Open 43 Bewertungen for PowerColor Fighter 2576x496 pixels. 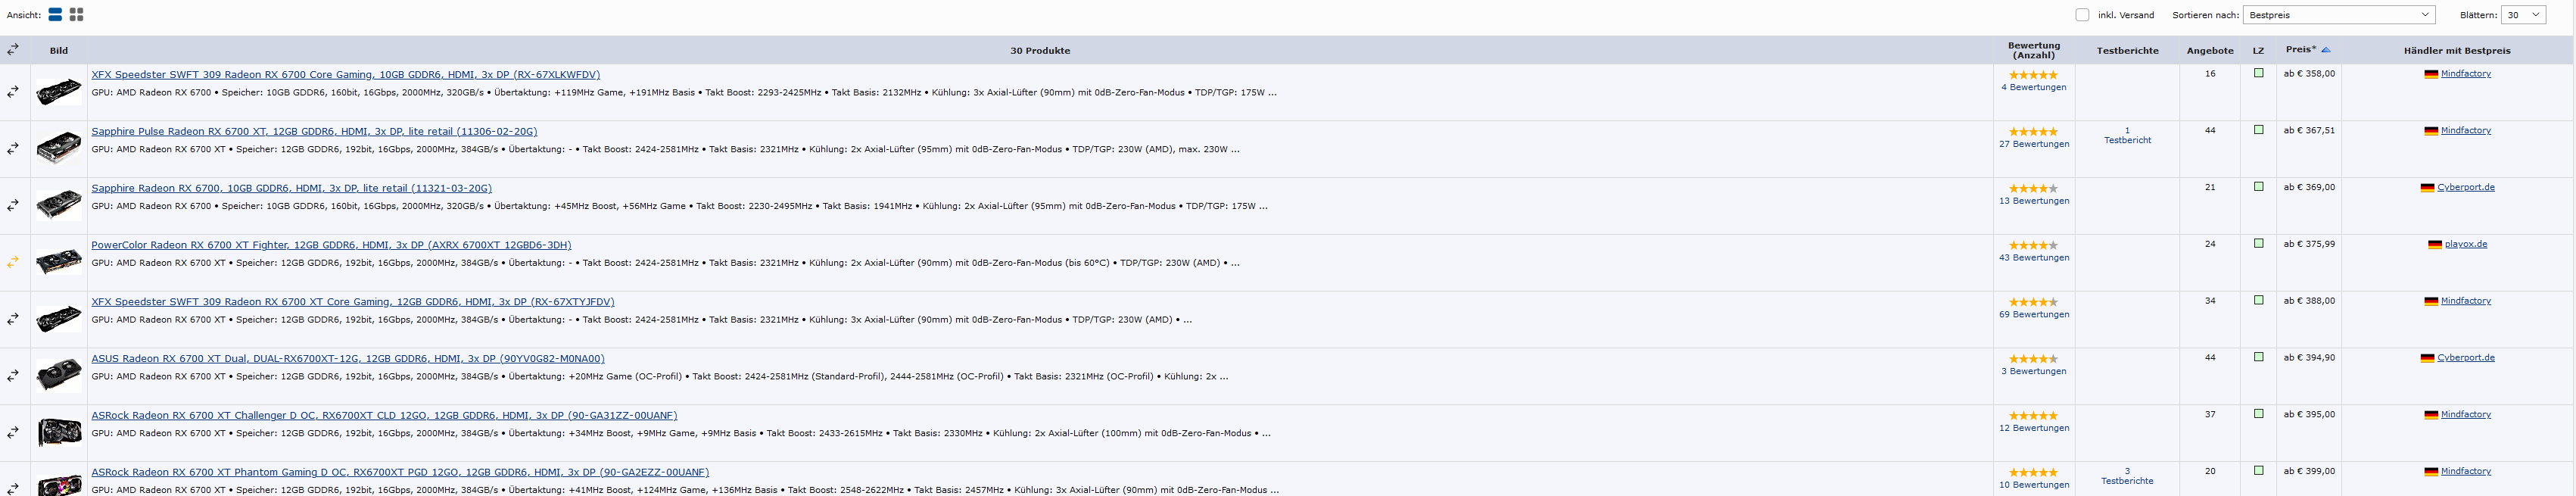pos(2033,258)
